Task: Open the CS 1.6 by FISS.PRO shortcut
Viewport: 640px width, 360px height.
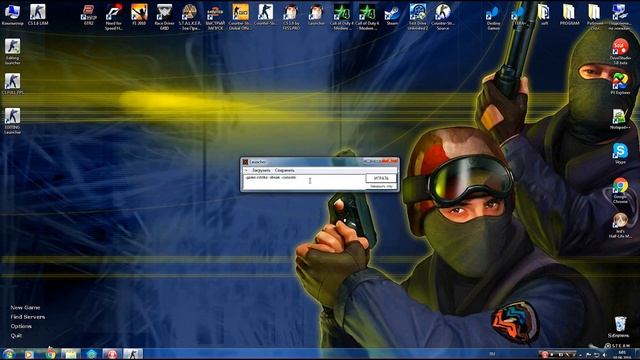Action: (291, 16)
